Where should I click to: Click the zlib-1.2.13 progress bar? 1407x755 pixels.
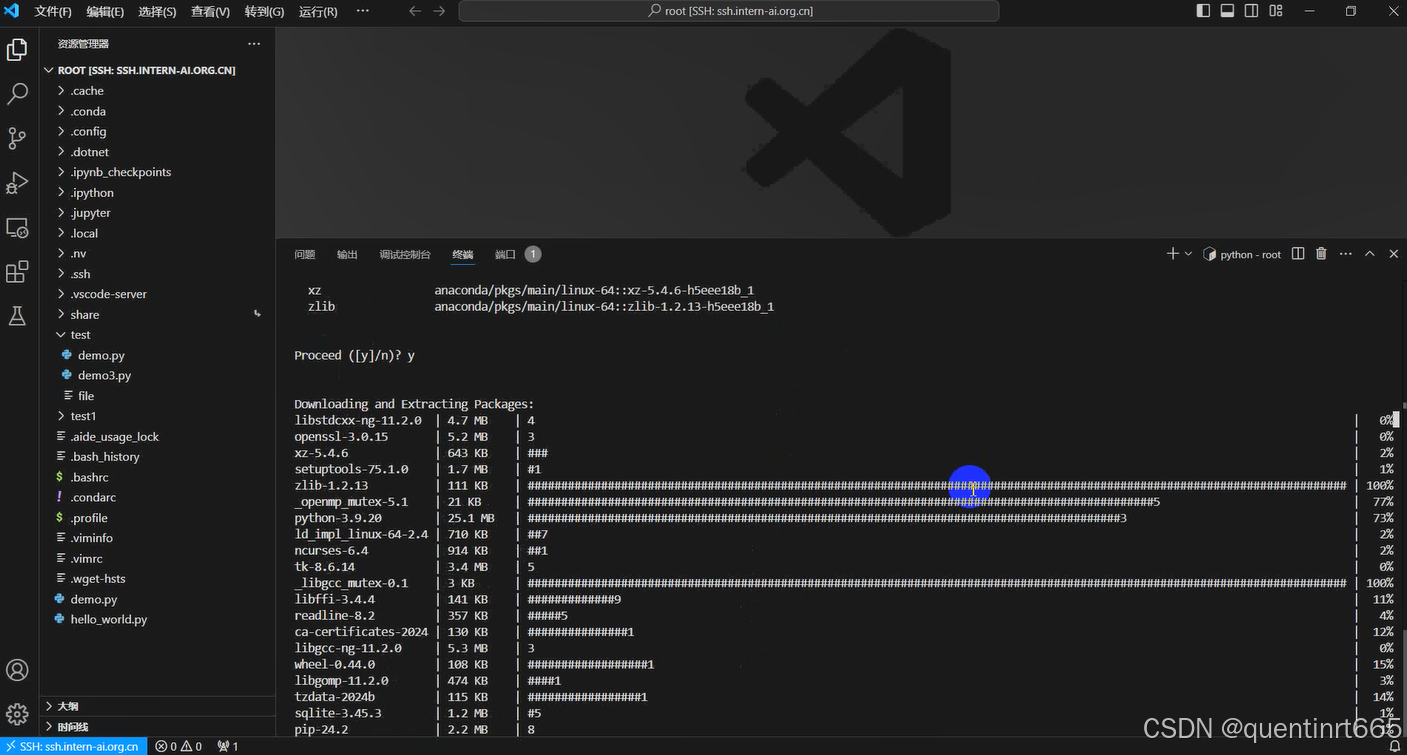click(x=937, y=485)
